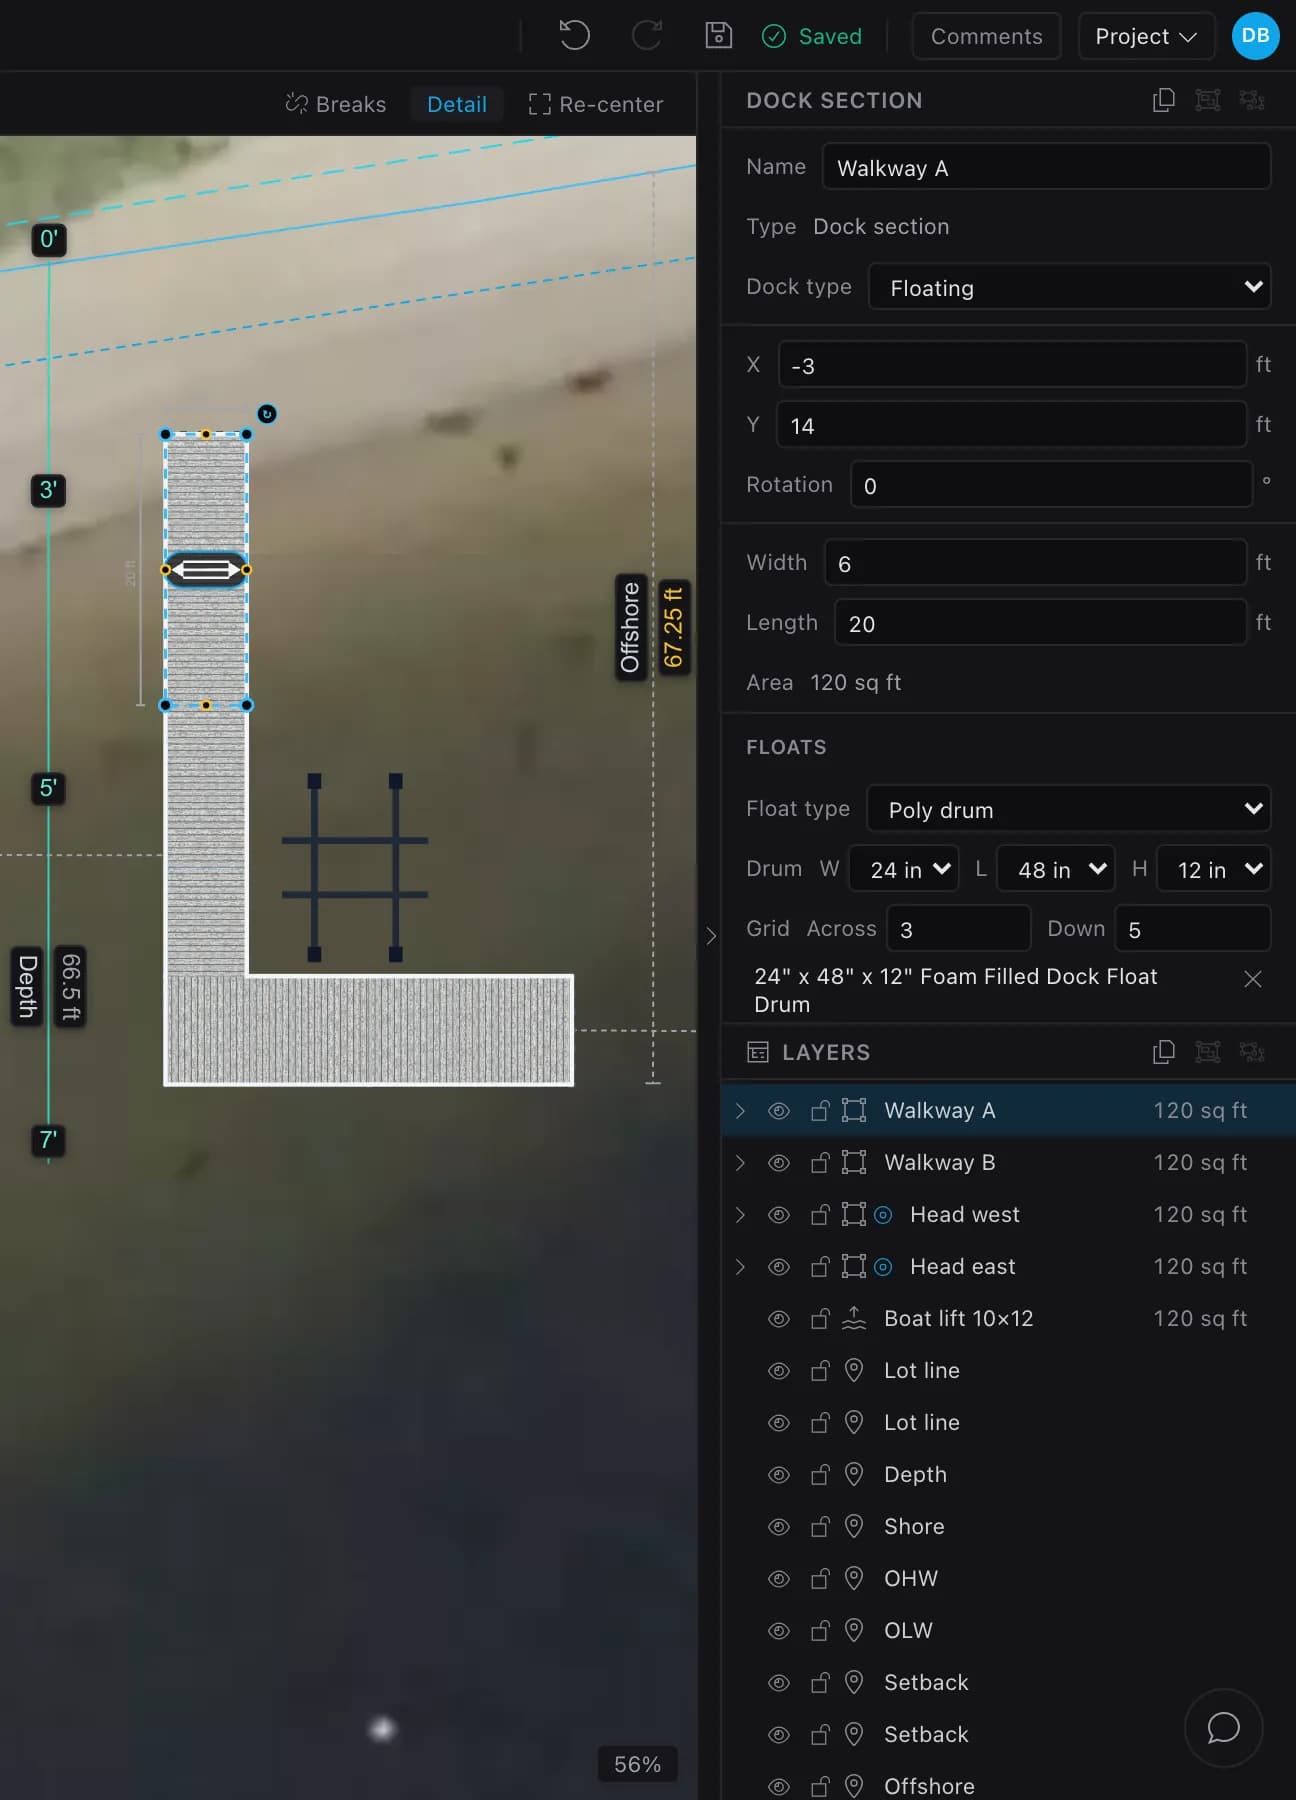Screen dimensions: 1296x1800
Task: Click the 56% zoom indicator
Action: point(638,1764)
